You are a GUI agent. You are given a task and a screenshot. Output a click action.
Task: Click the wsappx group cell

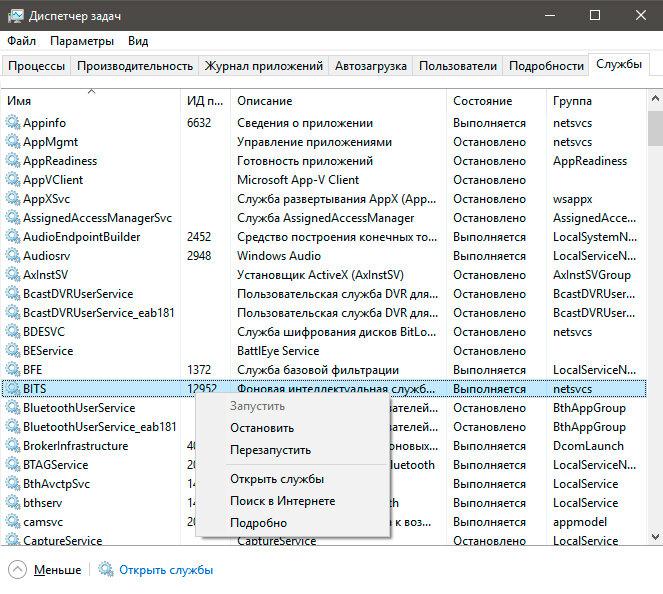click(x=573, y=199)
